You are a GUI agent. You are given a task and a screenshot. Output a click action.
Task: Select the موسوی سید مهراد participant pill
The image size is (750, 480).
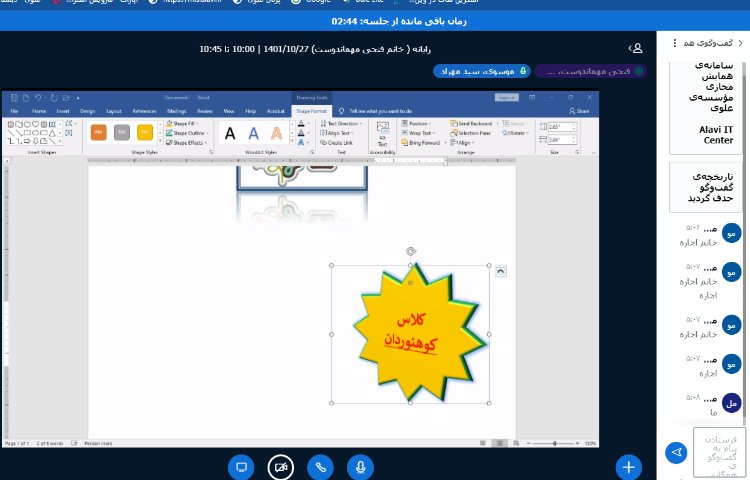tap(482, 71)
